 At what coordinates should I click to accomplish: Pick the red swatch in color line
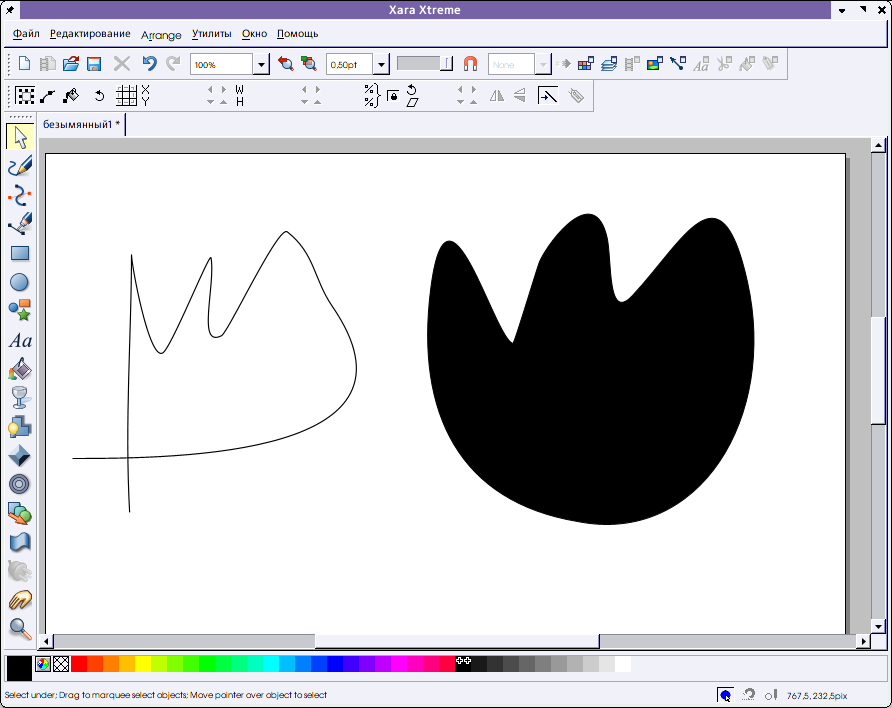click(x=79, y=664)
